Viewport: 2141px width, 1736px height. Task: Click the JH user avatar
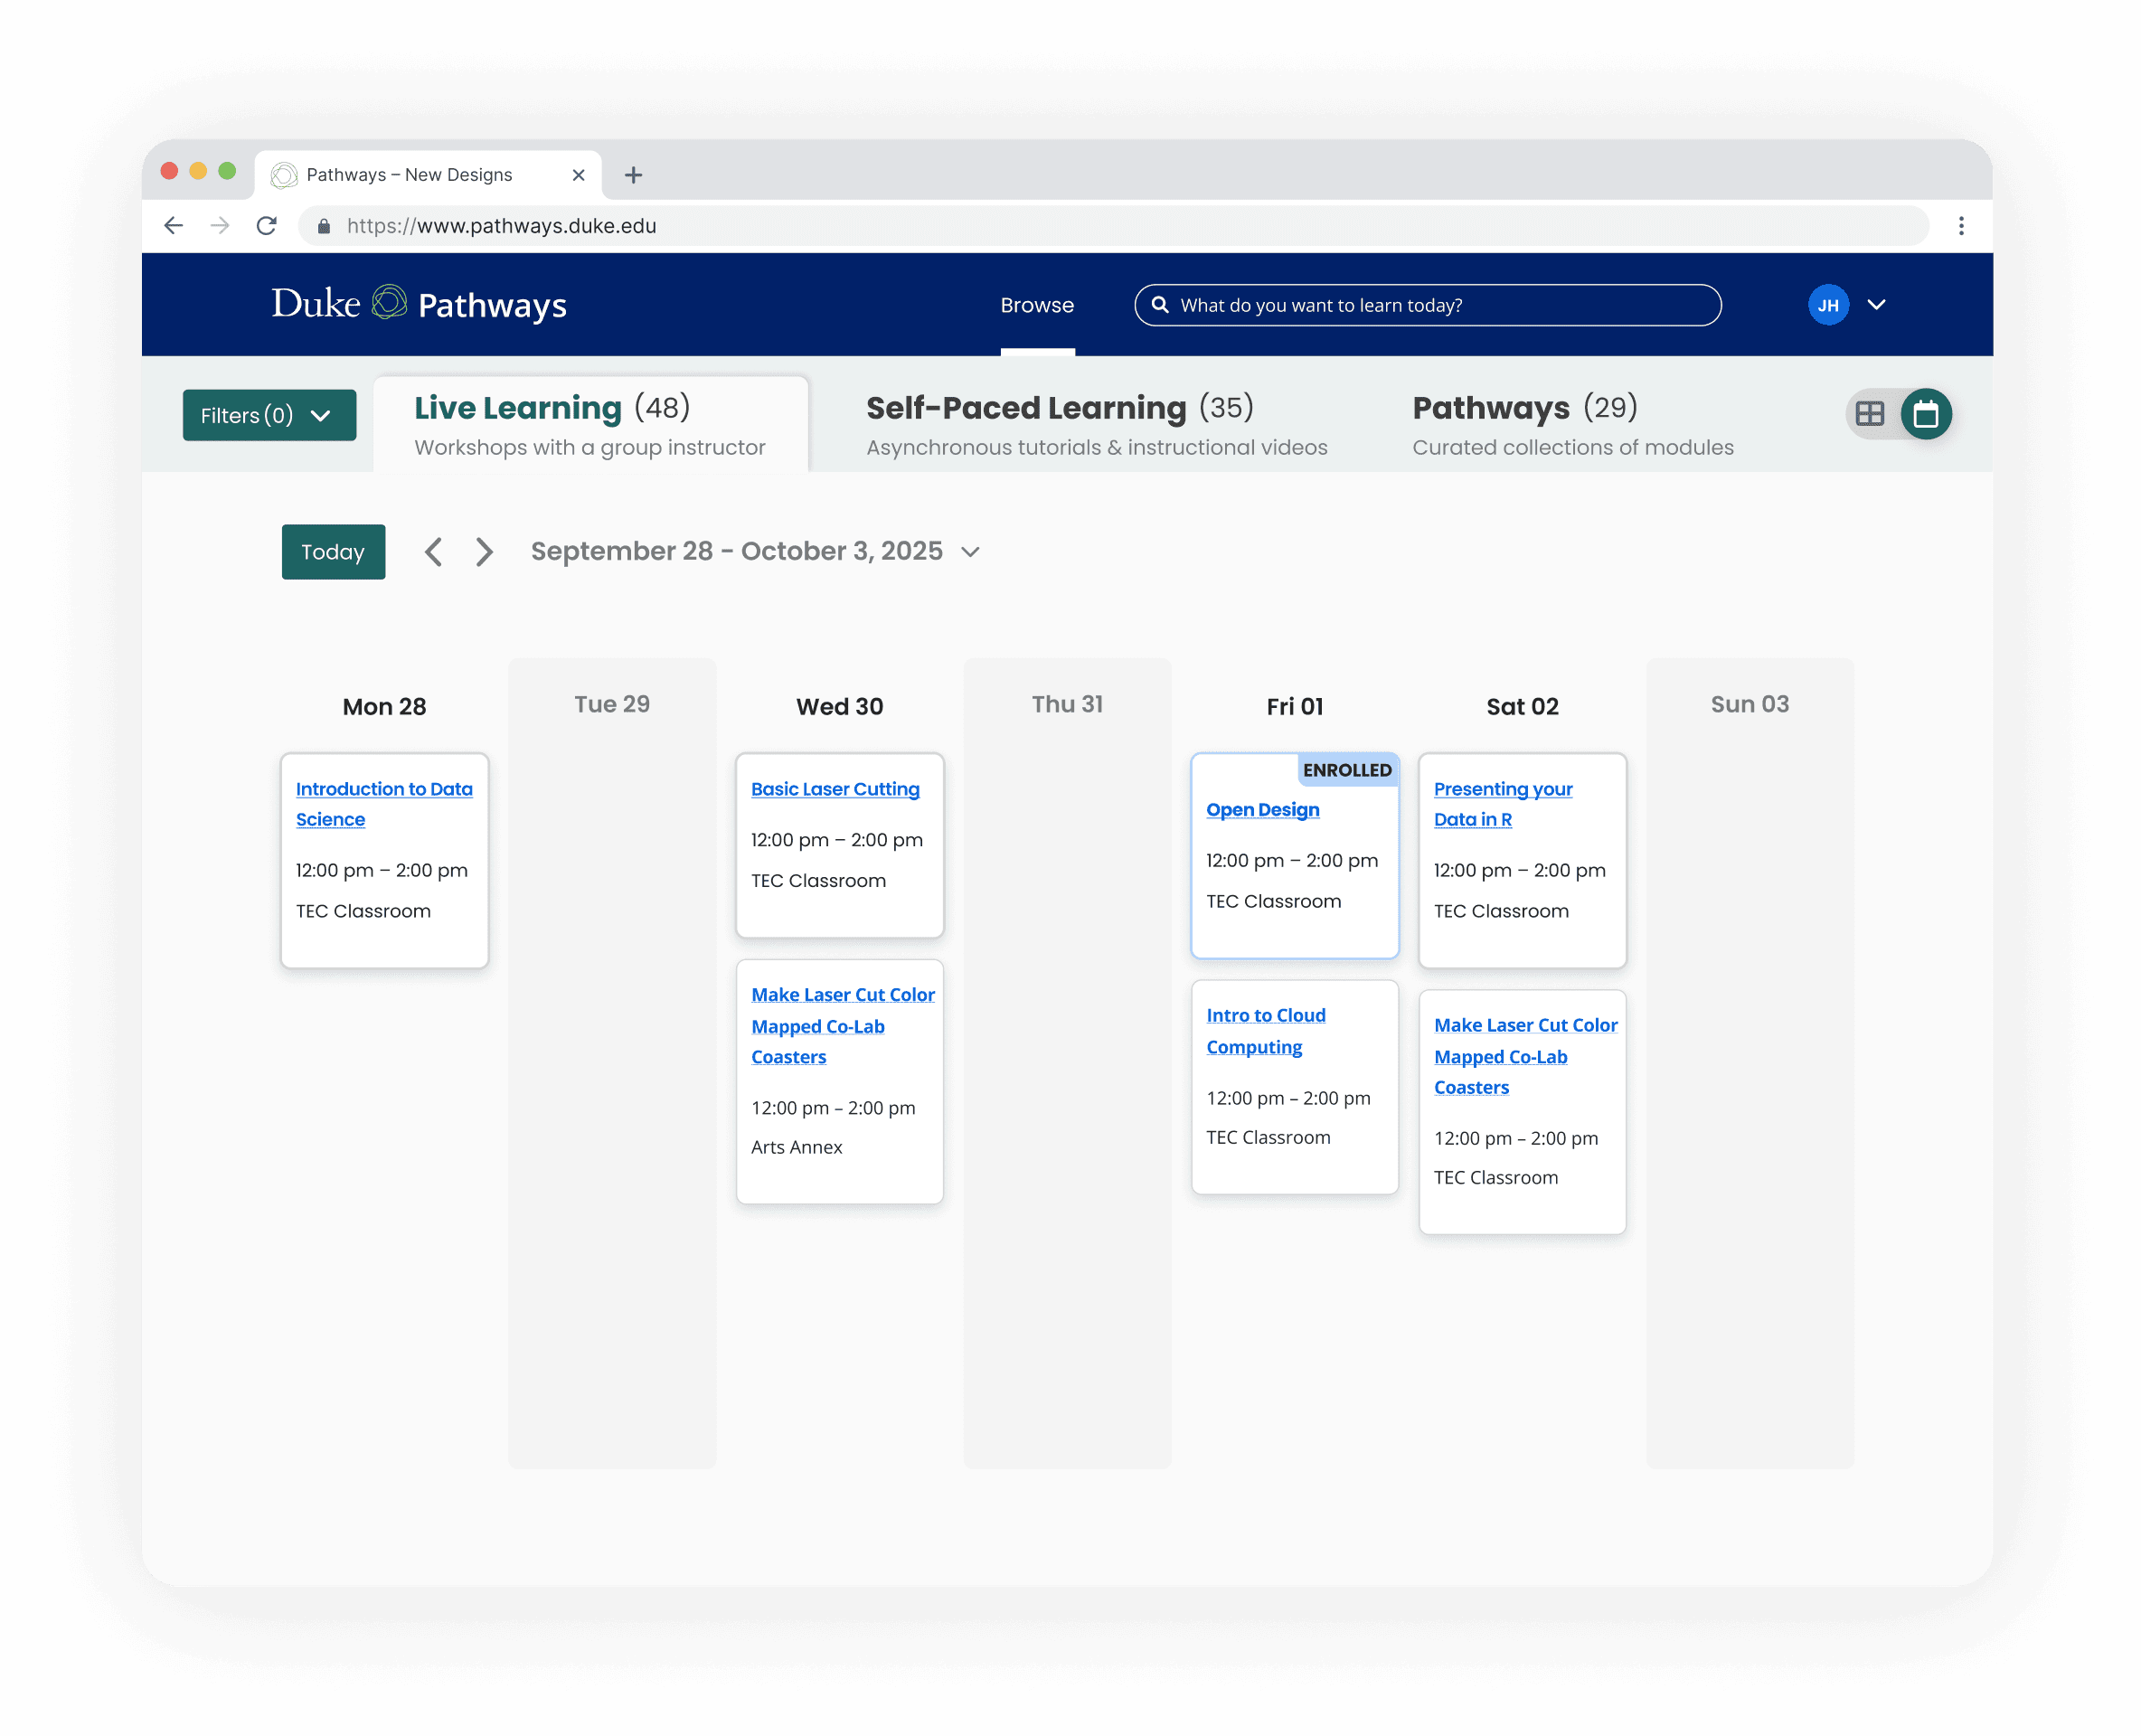(1827, 305)
